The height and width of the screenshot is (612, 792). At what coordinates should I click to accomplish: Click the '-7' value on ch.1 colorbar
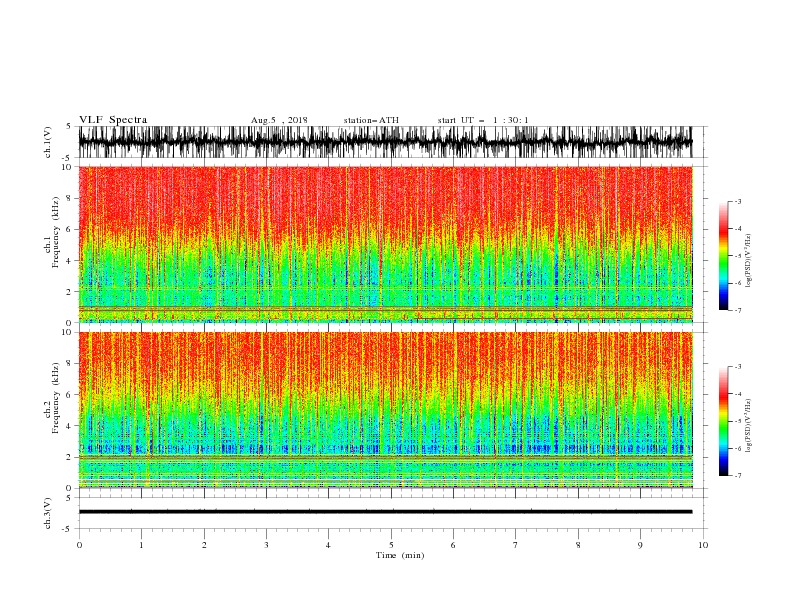pos(738,310)
